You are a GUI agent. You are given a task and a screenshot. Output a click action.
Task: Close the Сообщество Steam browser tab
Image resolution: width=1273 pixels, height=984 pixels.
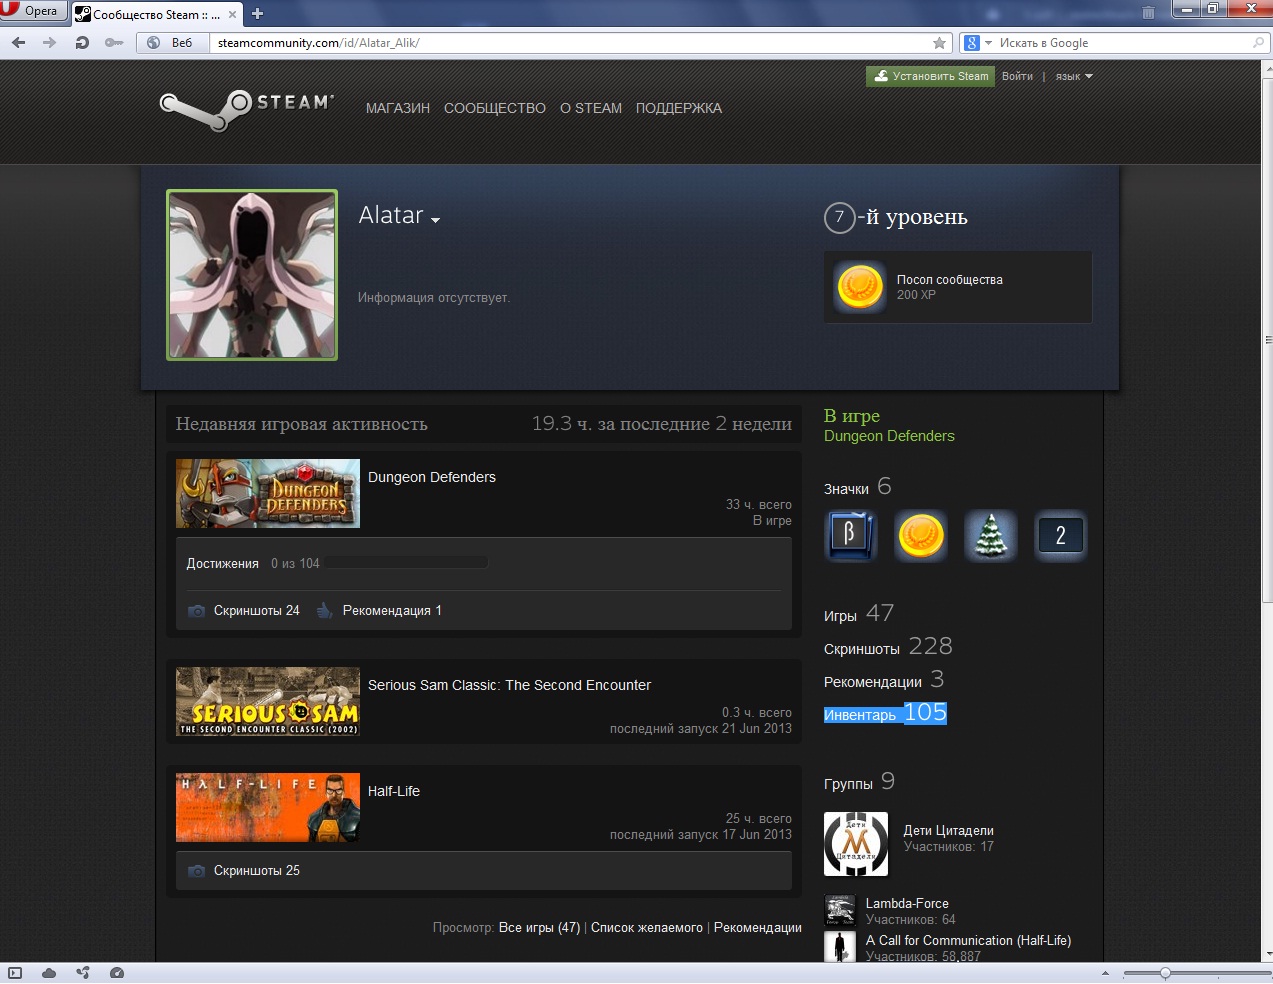coord(233,14)
